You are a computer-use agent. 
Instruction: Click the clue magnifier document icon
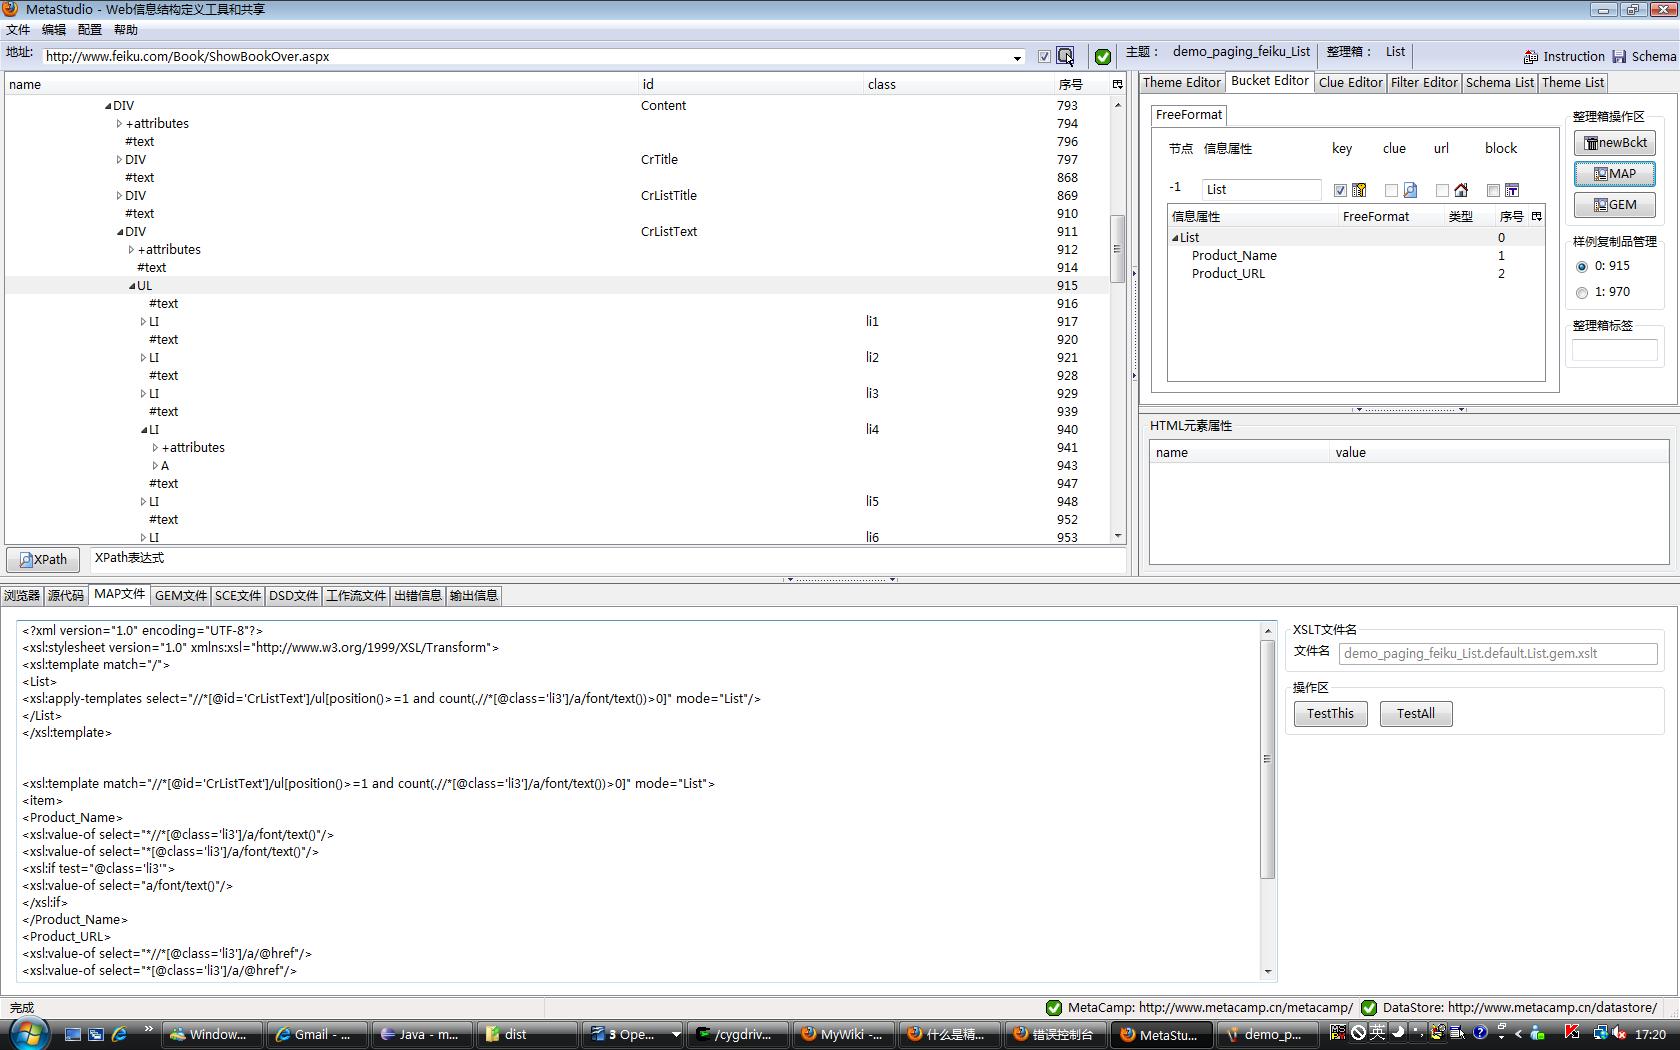tap(1410, 190)
